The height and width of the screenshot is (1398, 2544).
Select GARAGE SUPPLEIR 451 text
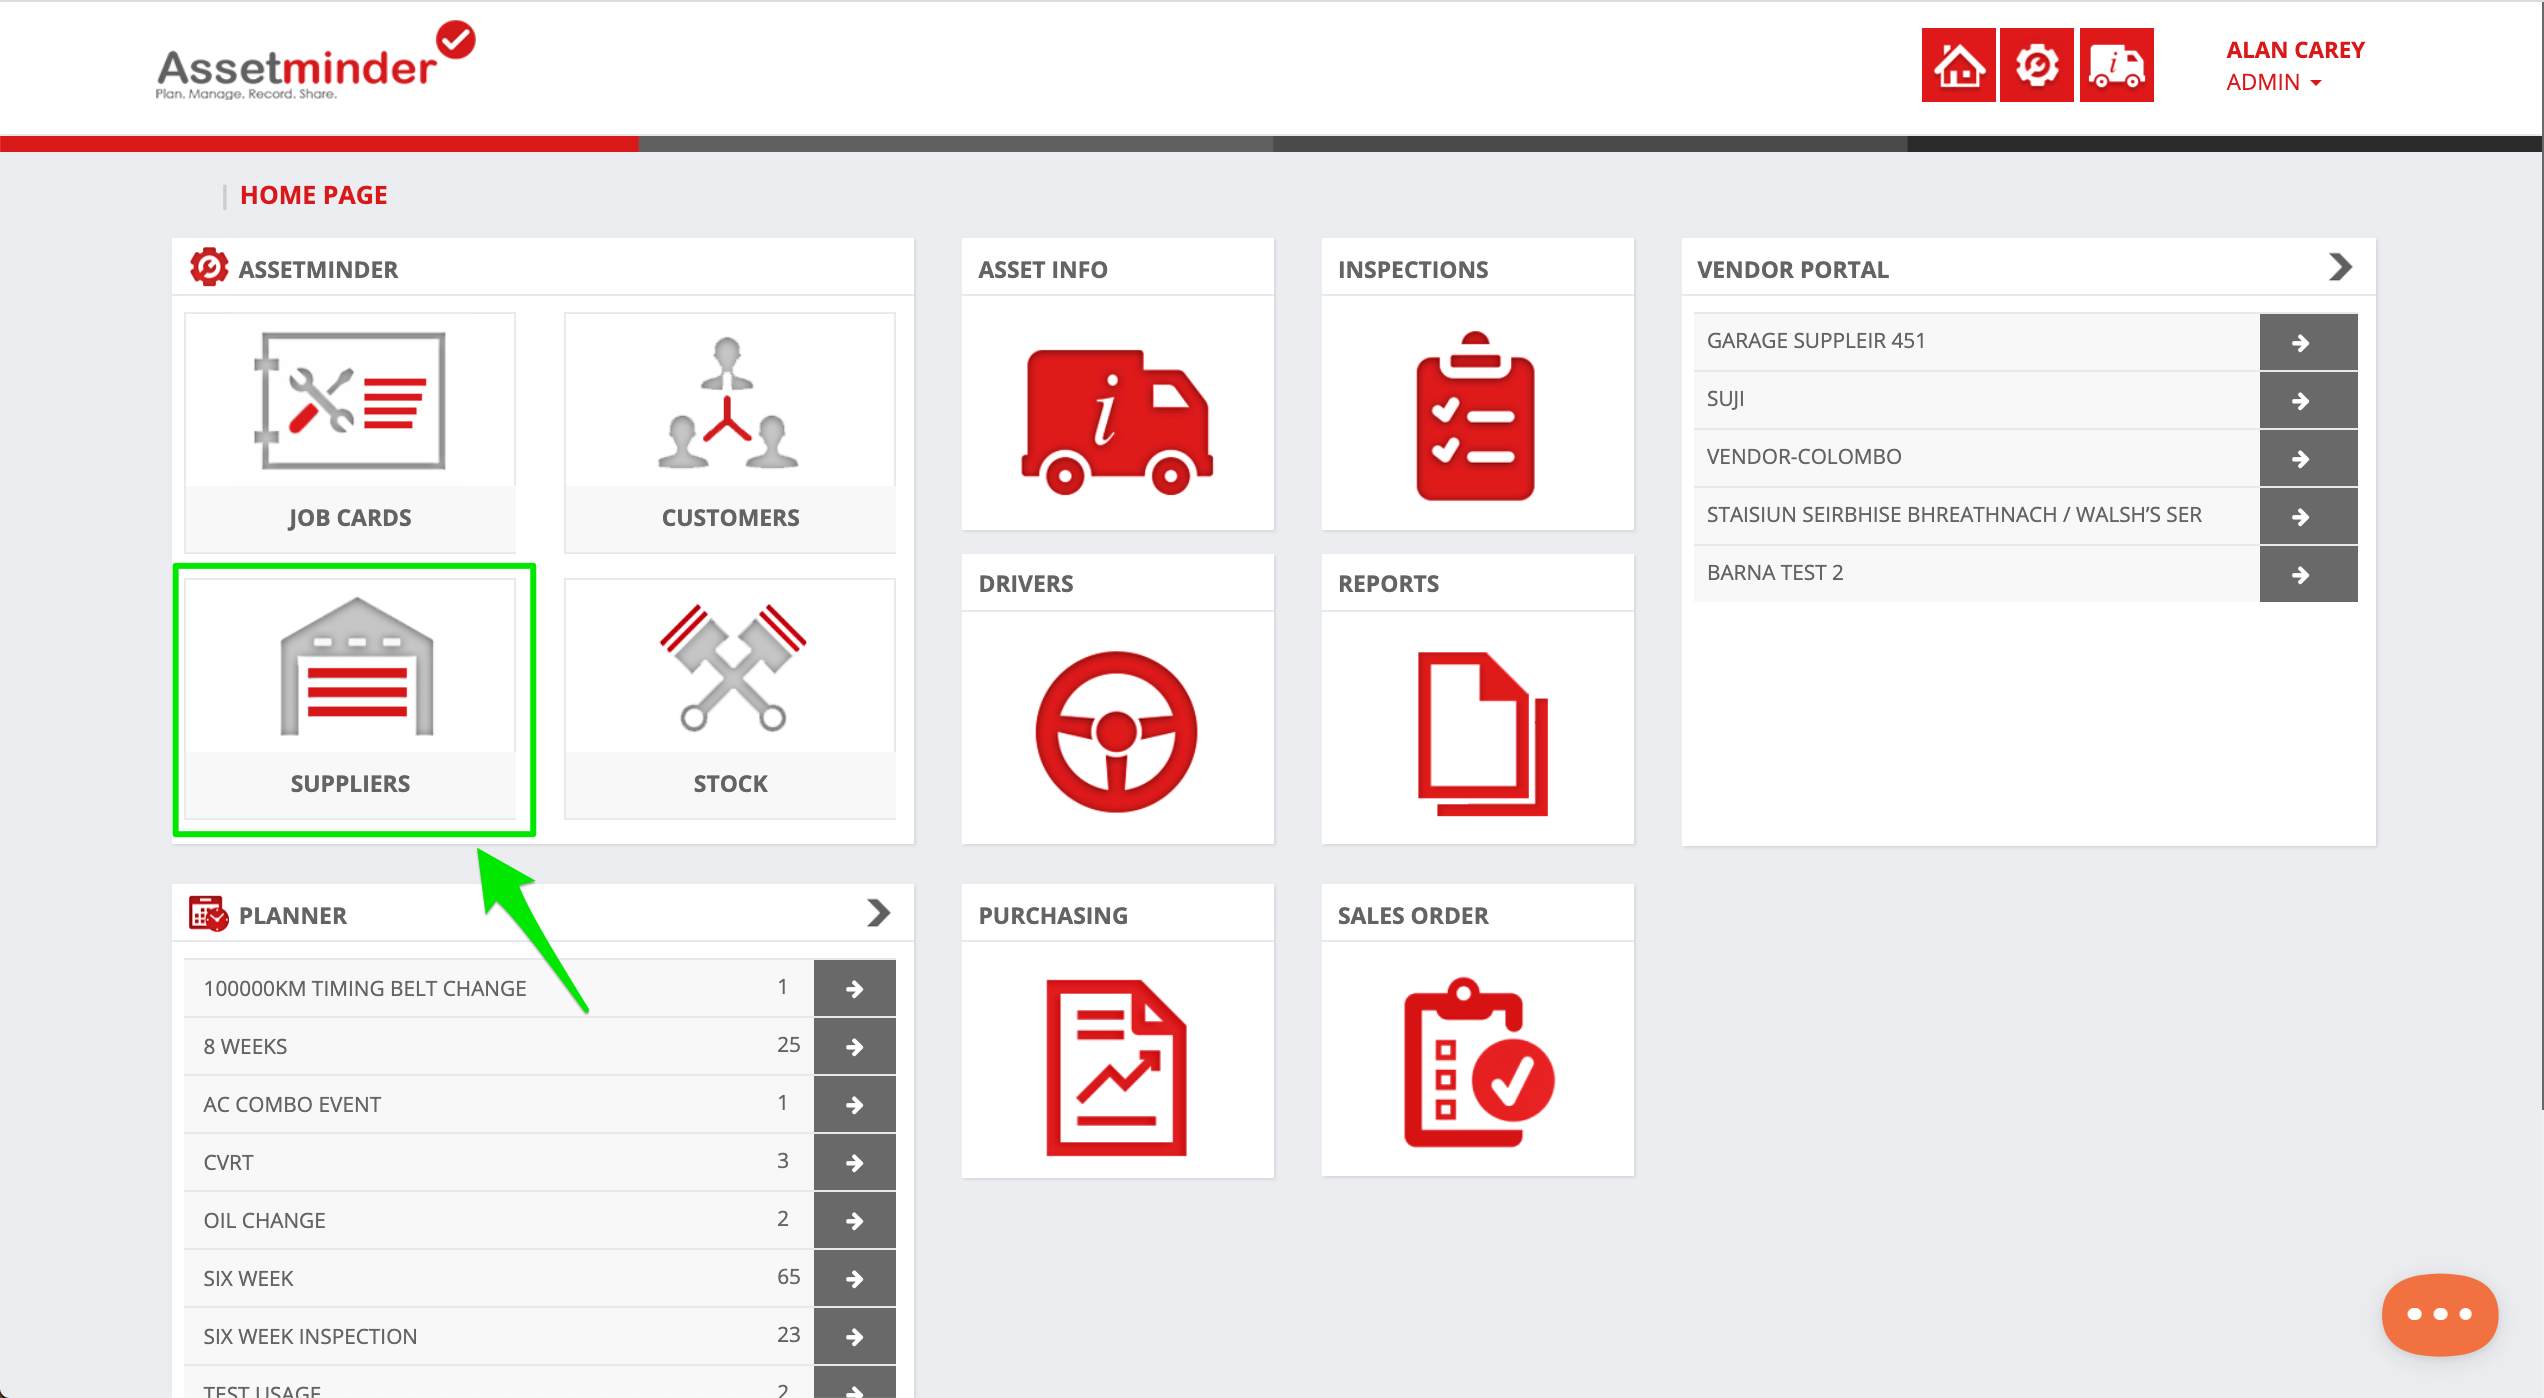click(x=1815, y=341)
